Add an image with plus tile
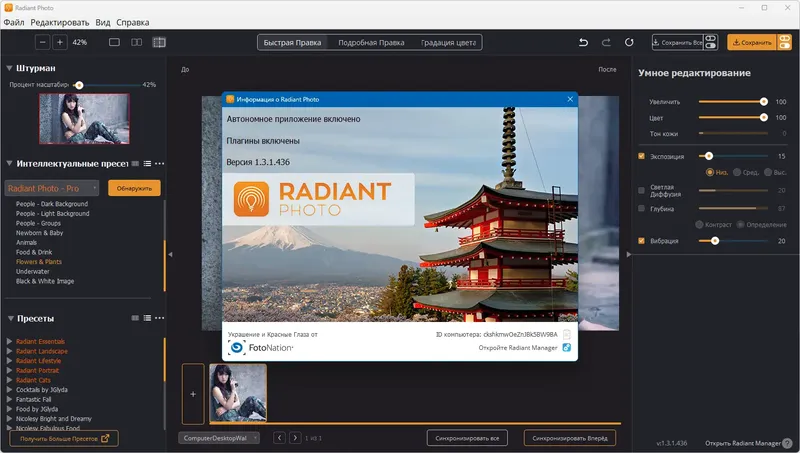 [193, 394]
